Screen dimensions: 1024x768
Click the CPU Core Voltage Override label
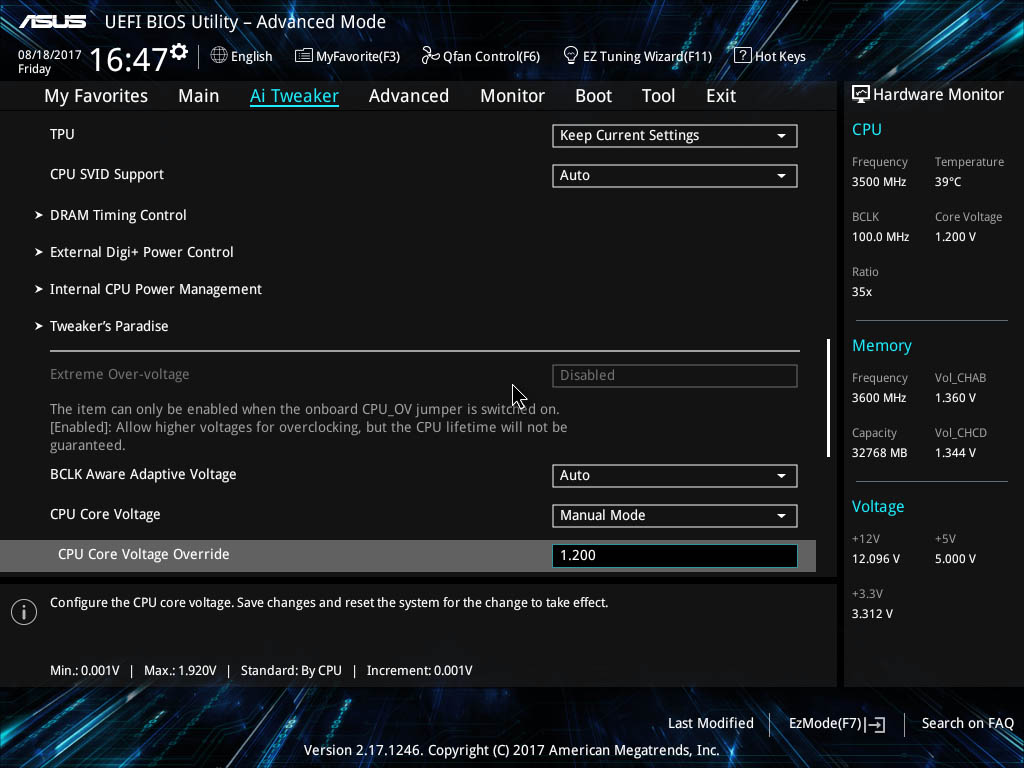point(144,554)
